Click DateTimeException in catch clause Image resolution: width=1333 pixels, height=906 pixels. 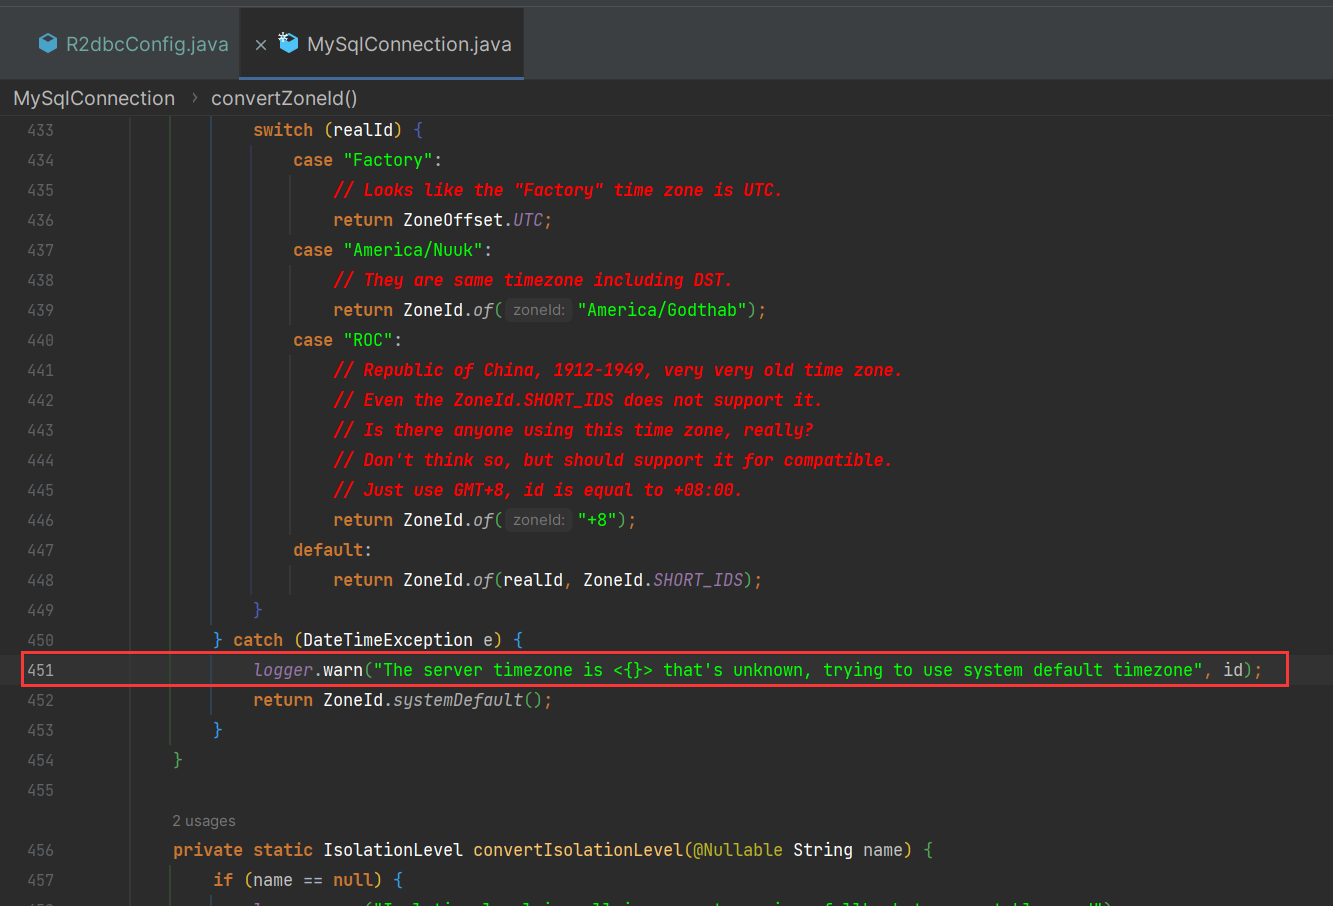tap(388, 640)
